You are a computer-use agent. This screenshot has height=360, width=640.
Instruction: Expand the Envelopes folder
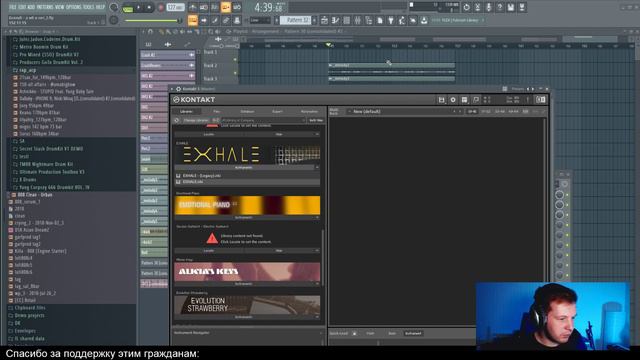click(24, 331)
